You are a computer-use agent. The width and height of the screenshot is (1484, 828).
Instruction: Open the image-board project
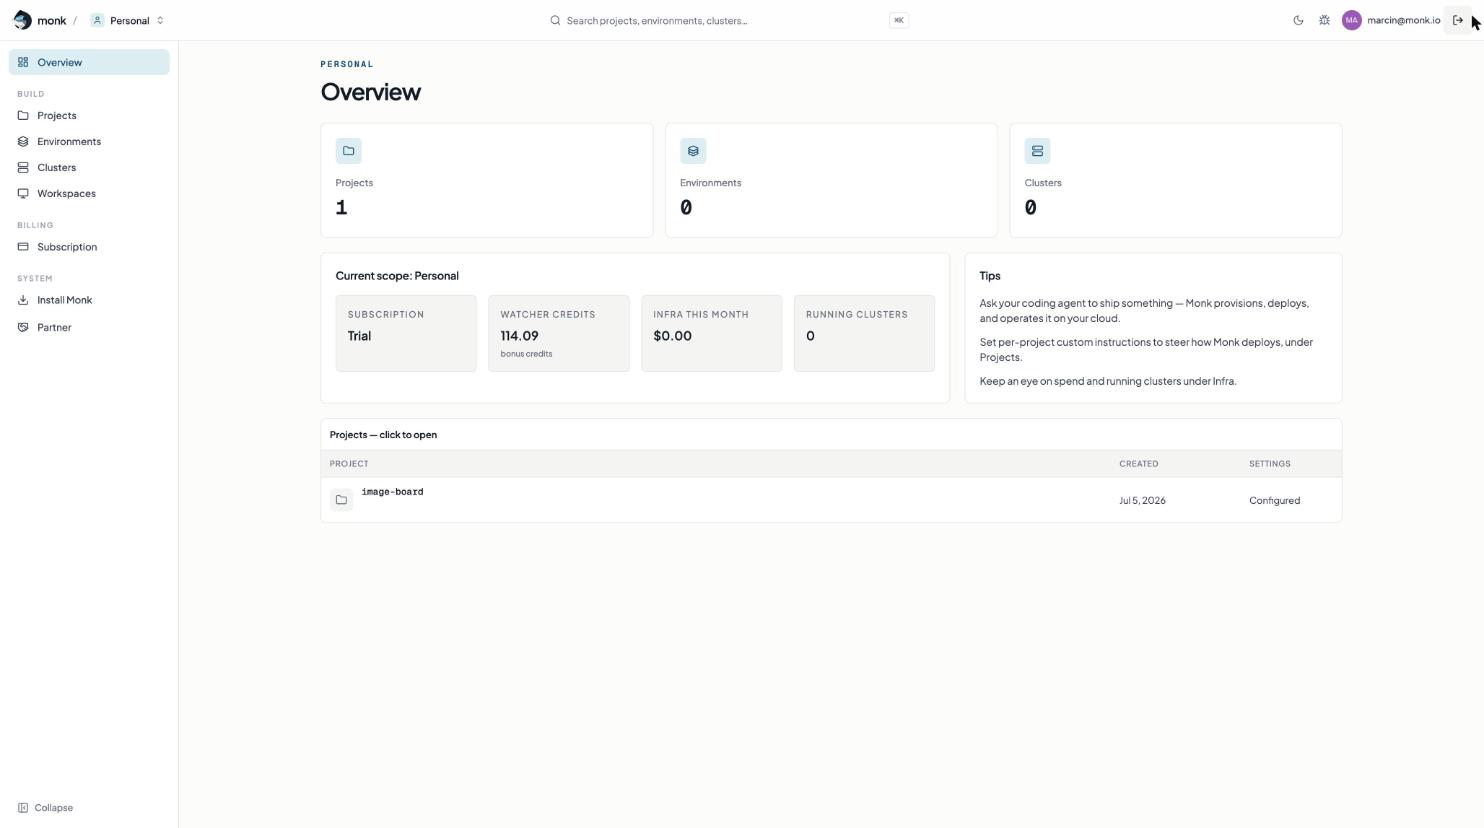(392, 492)
